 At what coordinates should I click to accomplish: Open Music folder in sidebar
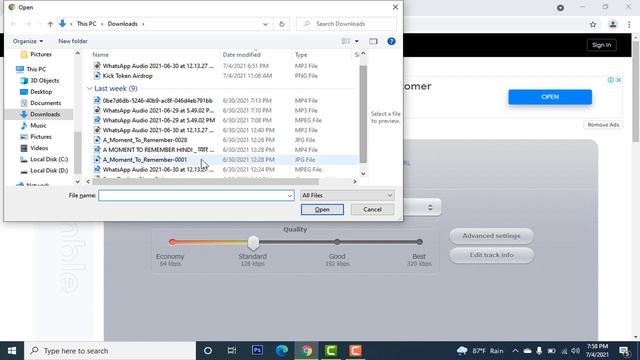tap(38, 125)
